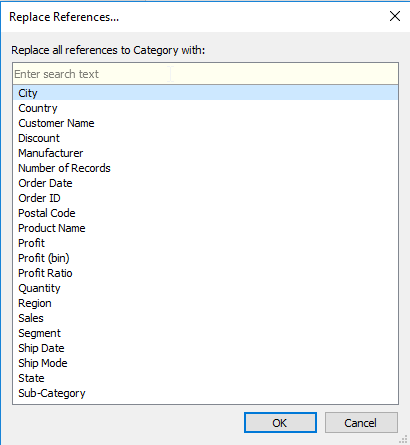The image size is (410, 445).
Task: Choose Number of Records field
Action: coord(205,168)
